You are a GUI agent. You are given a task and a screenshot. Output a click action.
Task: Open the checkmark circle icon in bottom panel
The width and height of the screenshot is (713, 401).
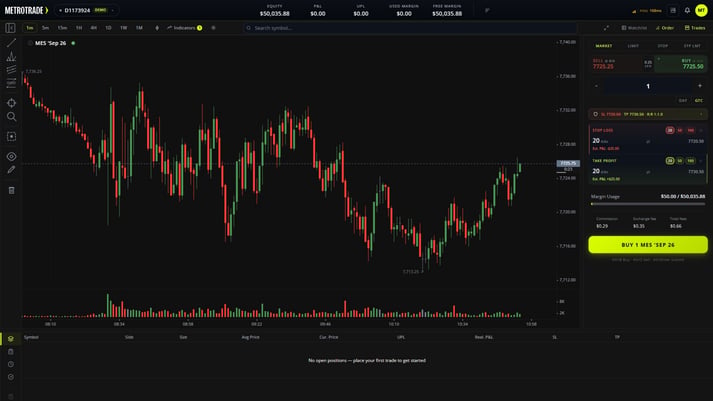[x=11, y=377]
